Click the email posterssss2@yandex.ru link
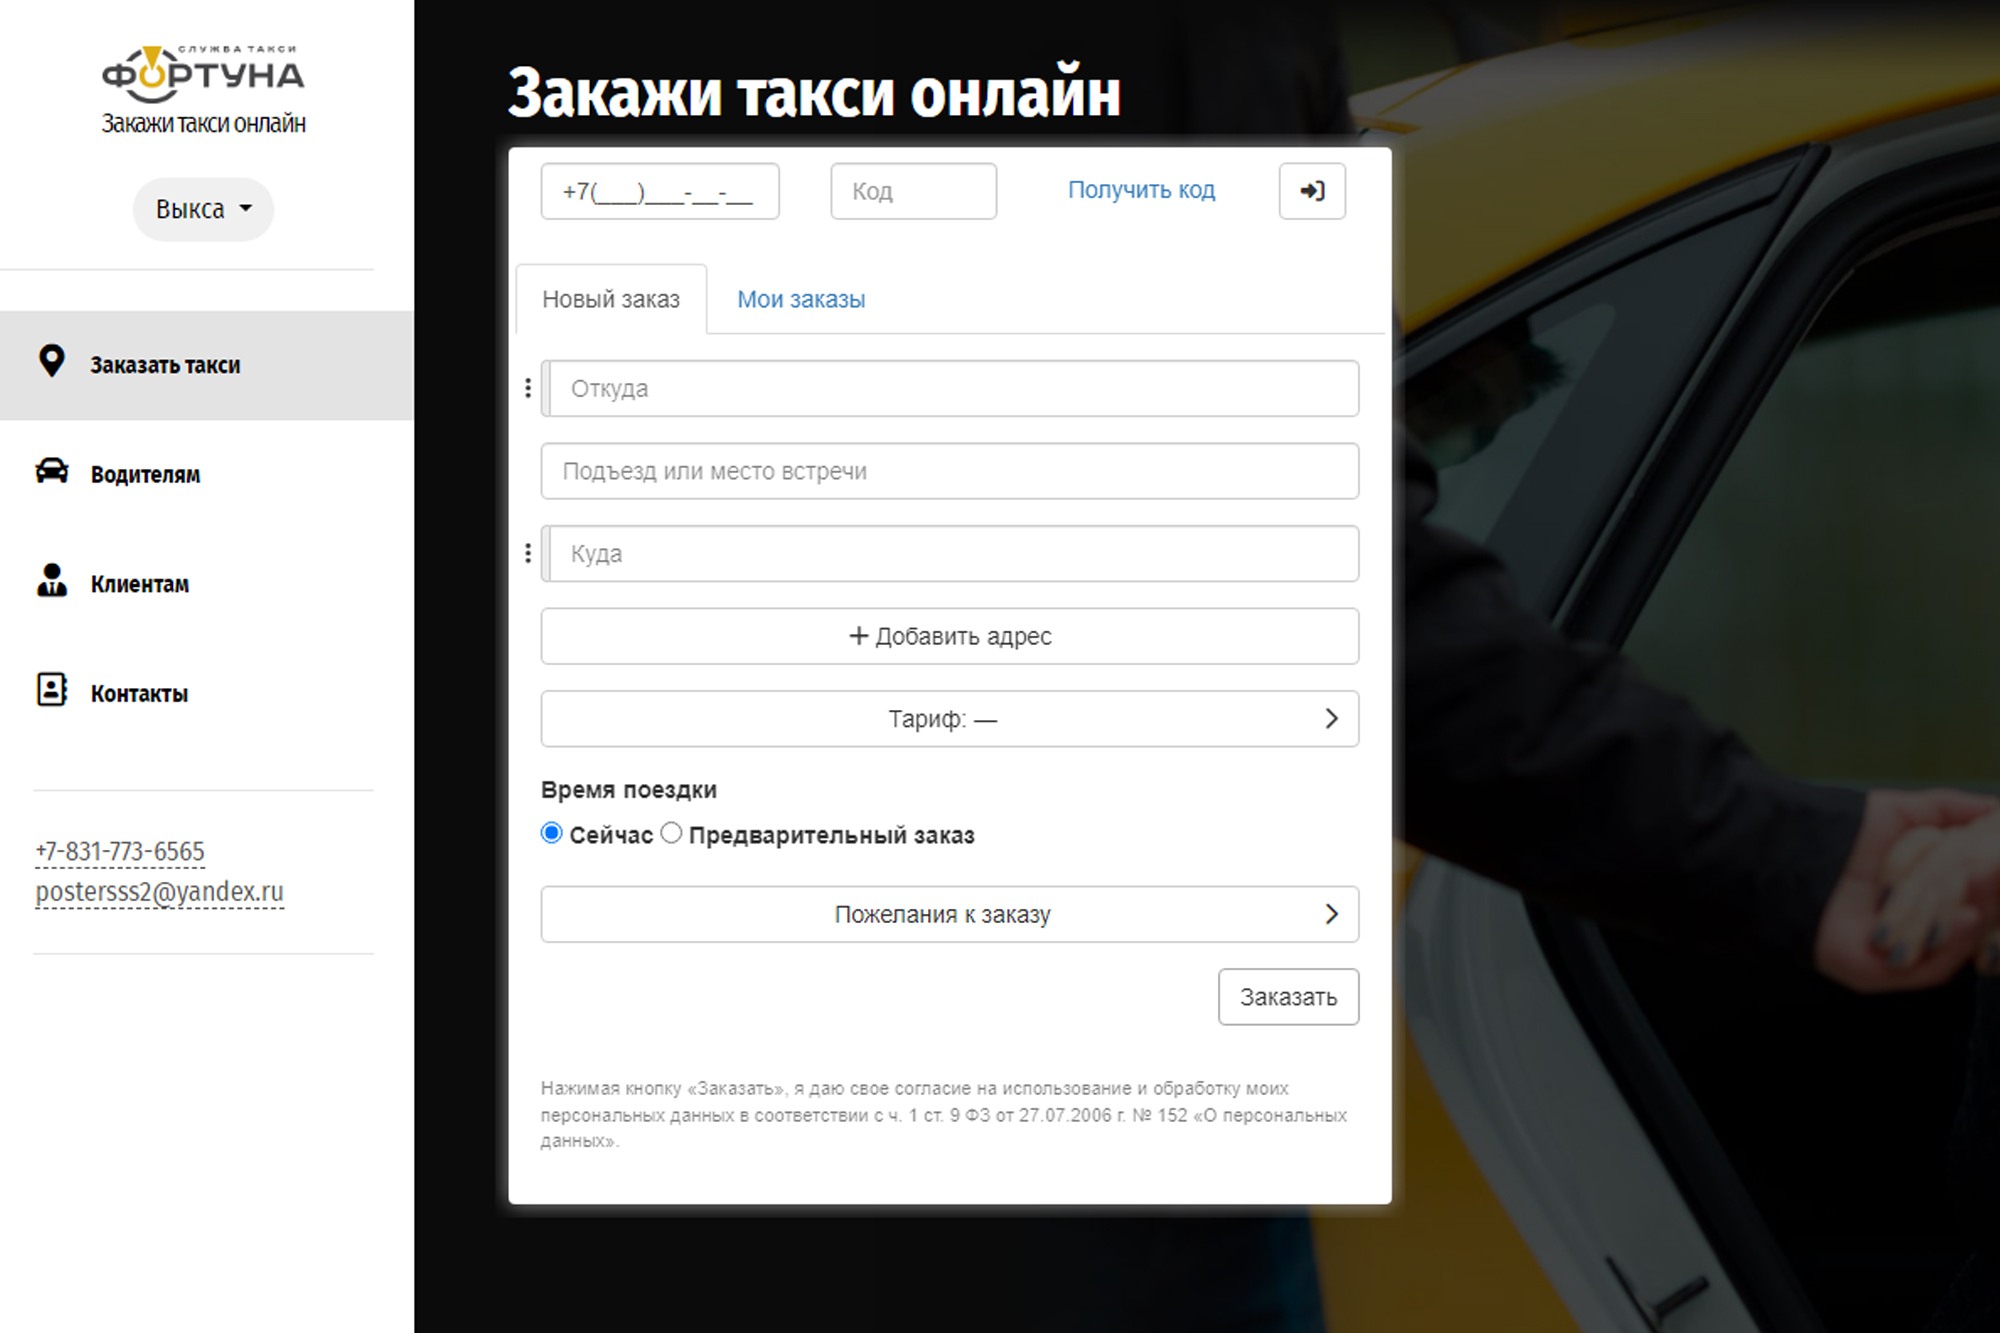This screenshot has height=1333, width=2000. 160,891
